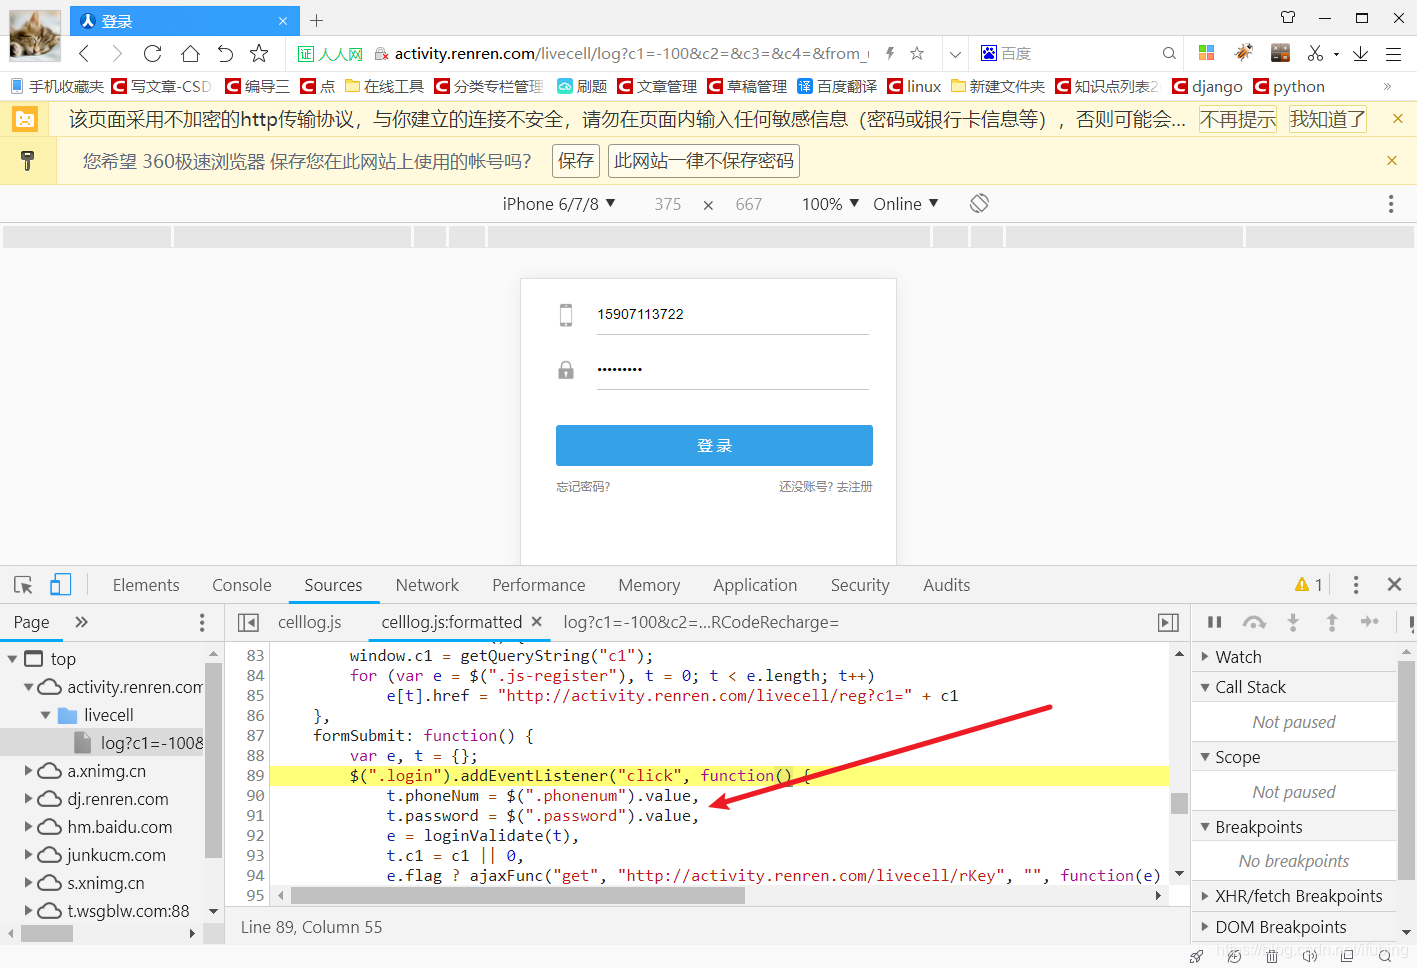Bookmark page with toolbar star icon
Viewport: 1417px width, 968px height.
click(259, 53)
